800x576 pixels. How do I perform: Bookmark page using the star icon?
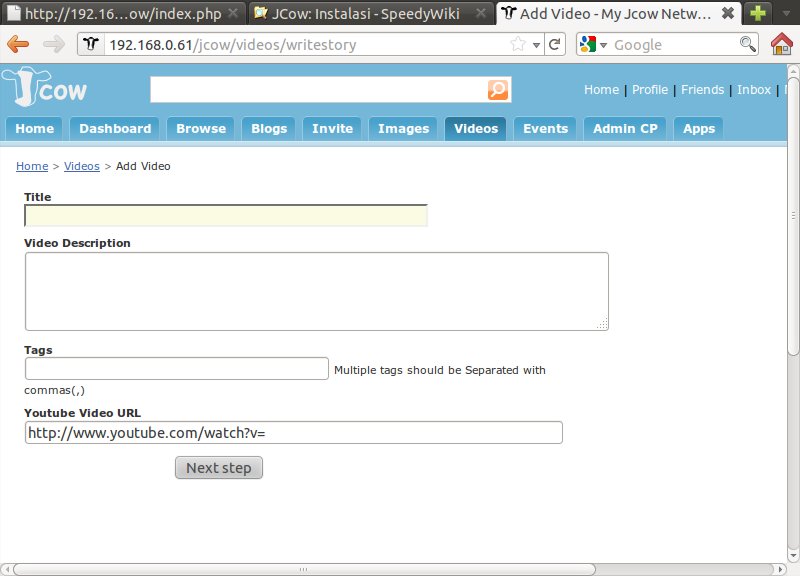point(518,45)
